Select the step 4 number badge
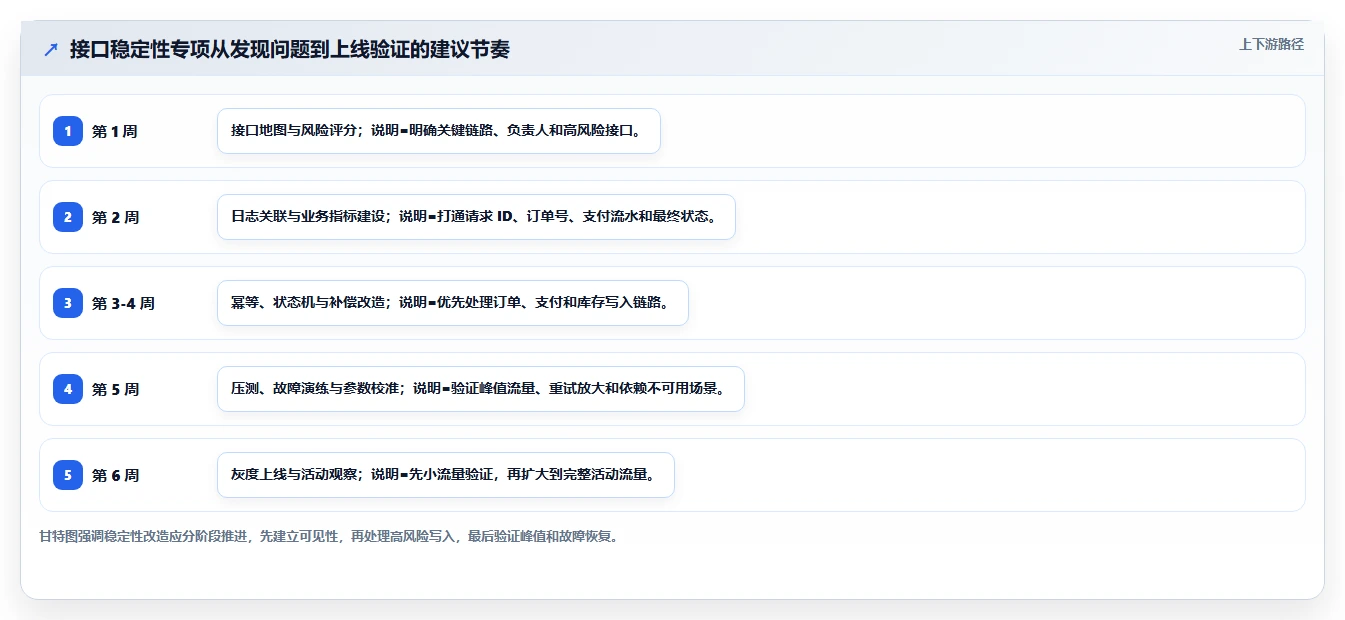1345x620 pixels. tap(68, 389)
